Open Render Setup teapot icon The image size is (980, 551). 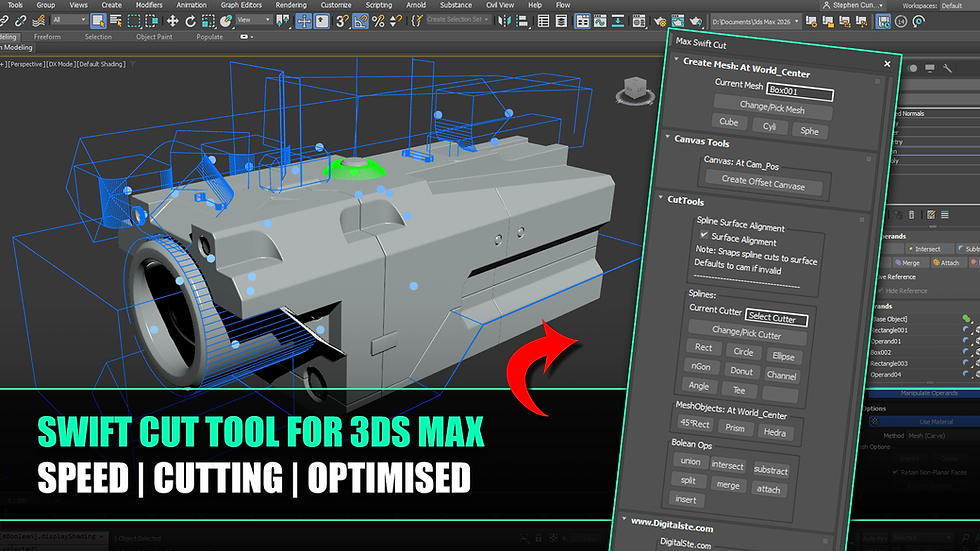point(660,21)
